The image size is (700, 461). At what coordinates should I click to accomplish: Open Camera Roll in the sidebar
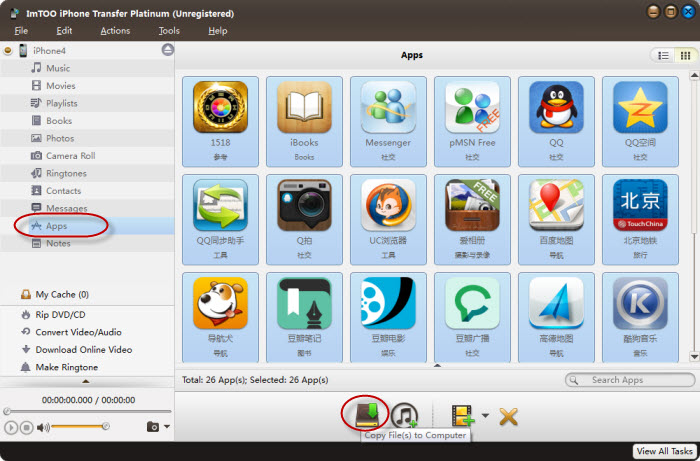coord(87,156)
